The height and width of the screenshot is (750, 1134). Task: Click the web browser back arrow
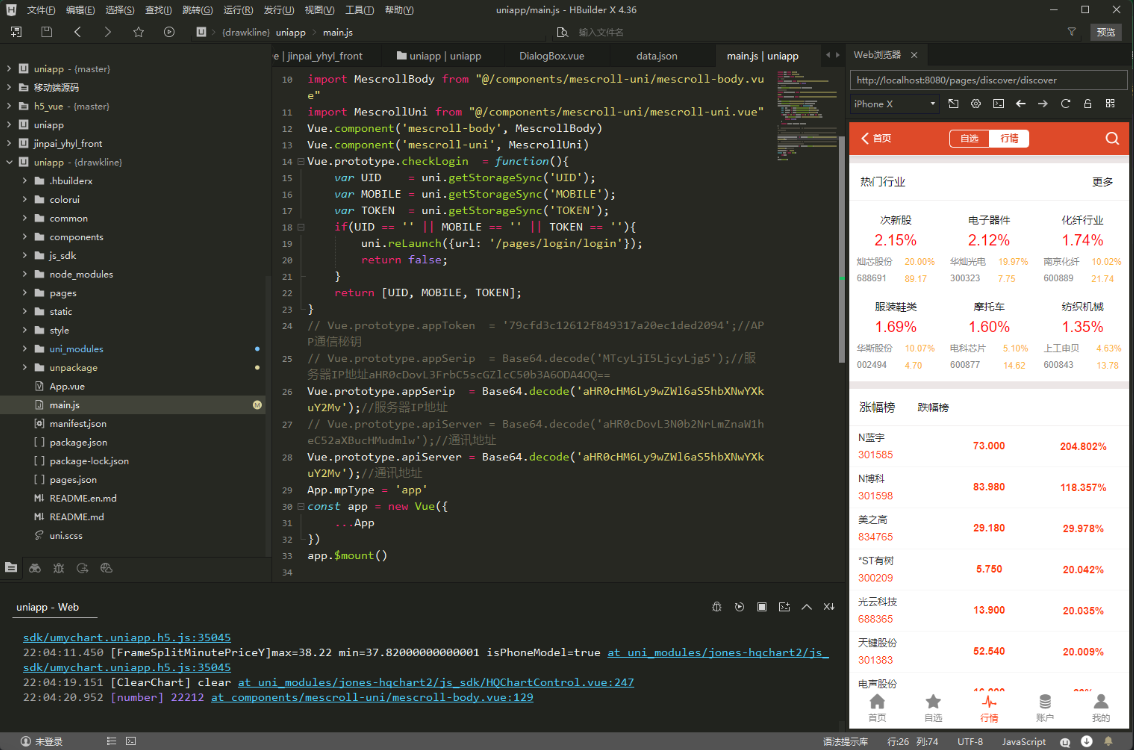tap(1020, 103)
